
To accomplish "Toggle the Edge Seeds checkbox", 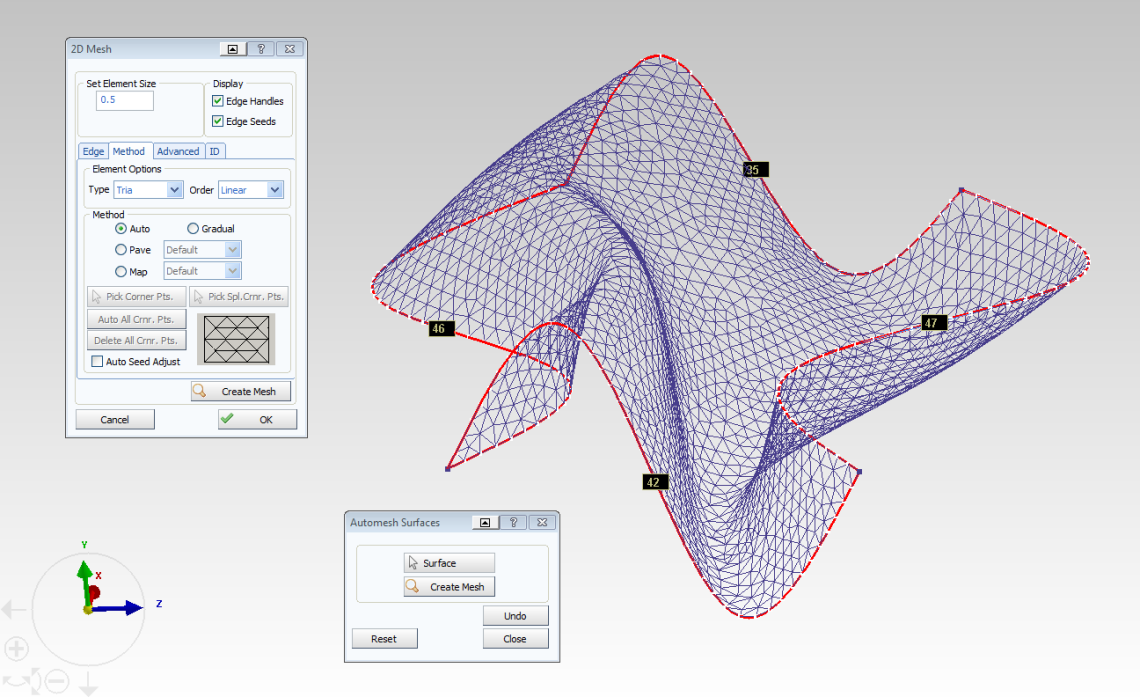I will pyautogui.click(x=217, y=121).
